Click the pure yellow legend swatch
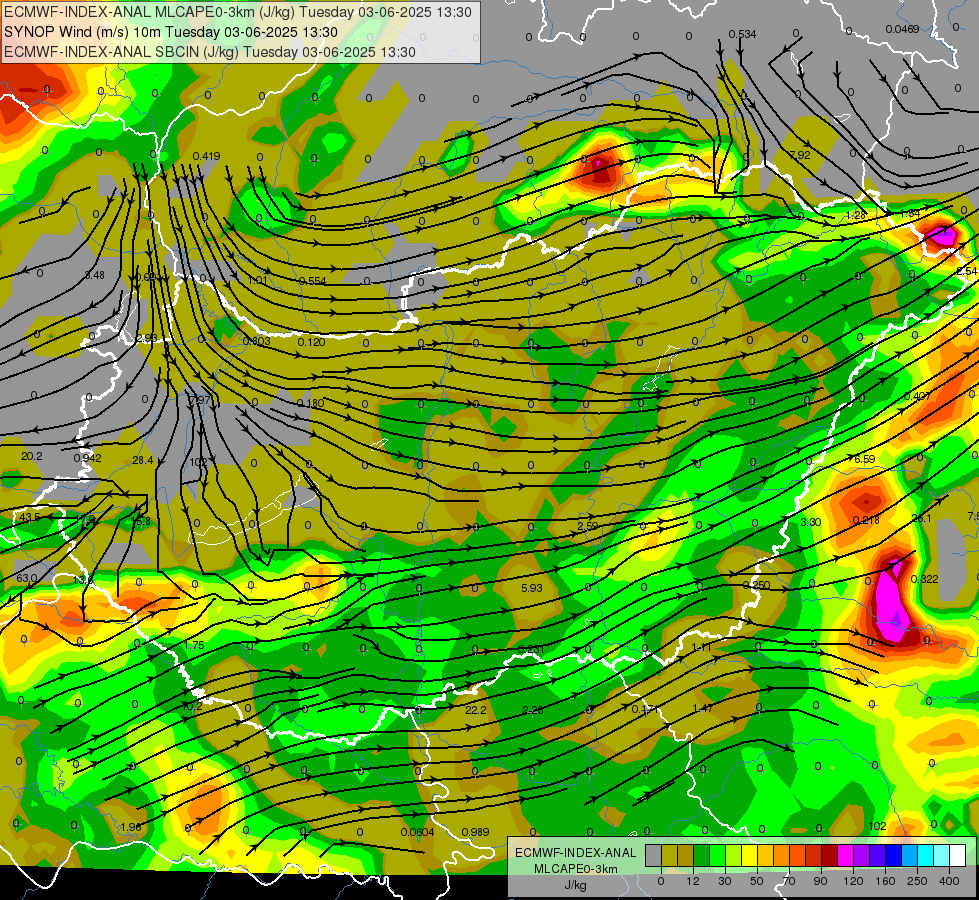 pyautogui.click(x=749, y=855)
